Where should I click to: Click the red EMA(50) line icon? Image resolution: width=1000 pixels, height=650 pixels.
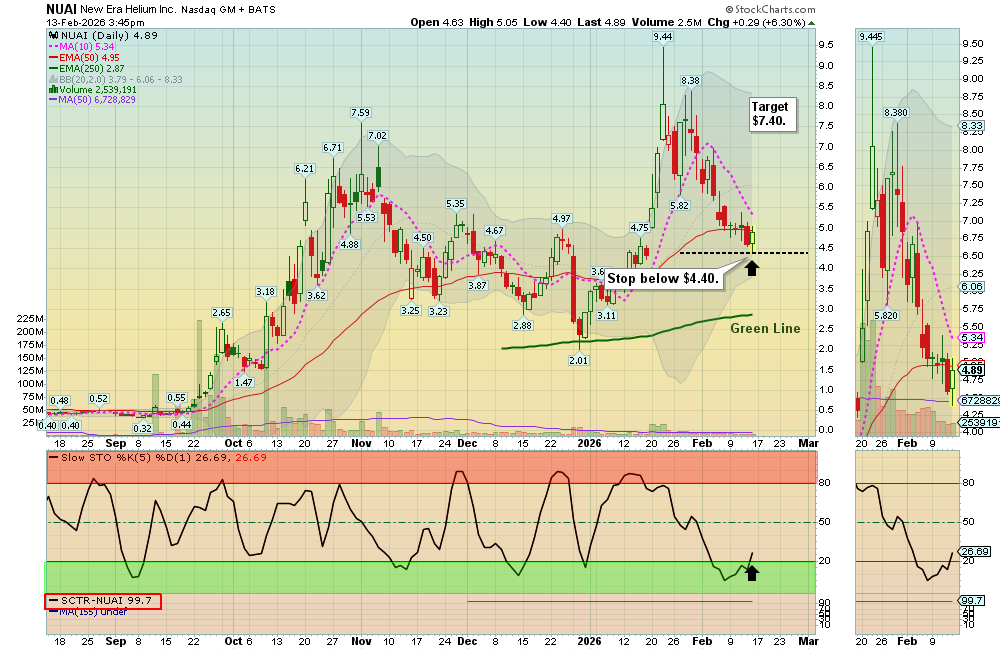[53, 56]
